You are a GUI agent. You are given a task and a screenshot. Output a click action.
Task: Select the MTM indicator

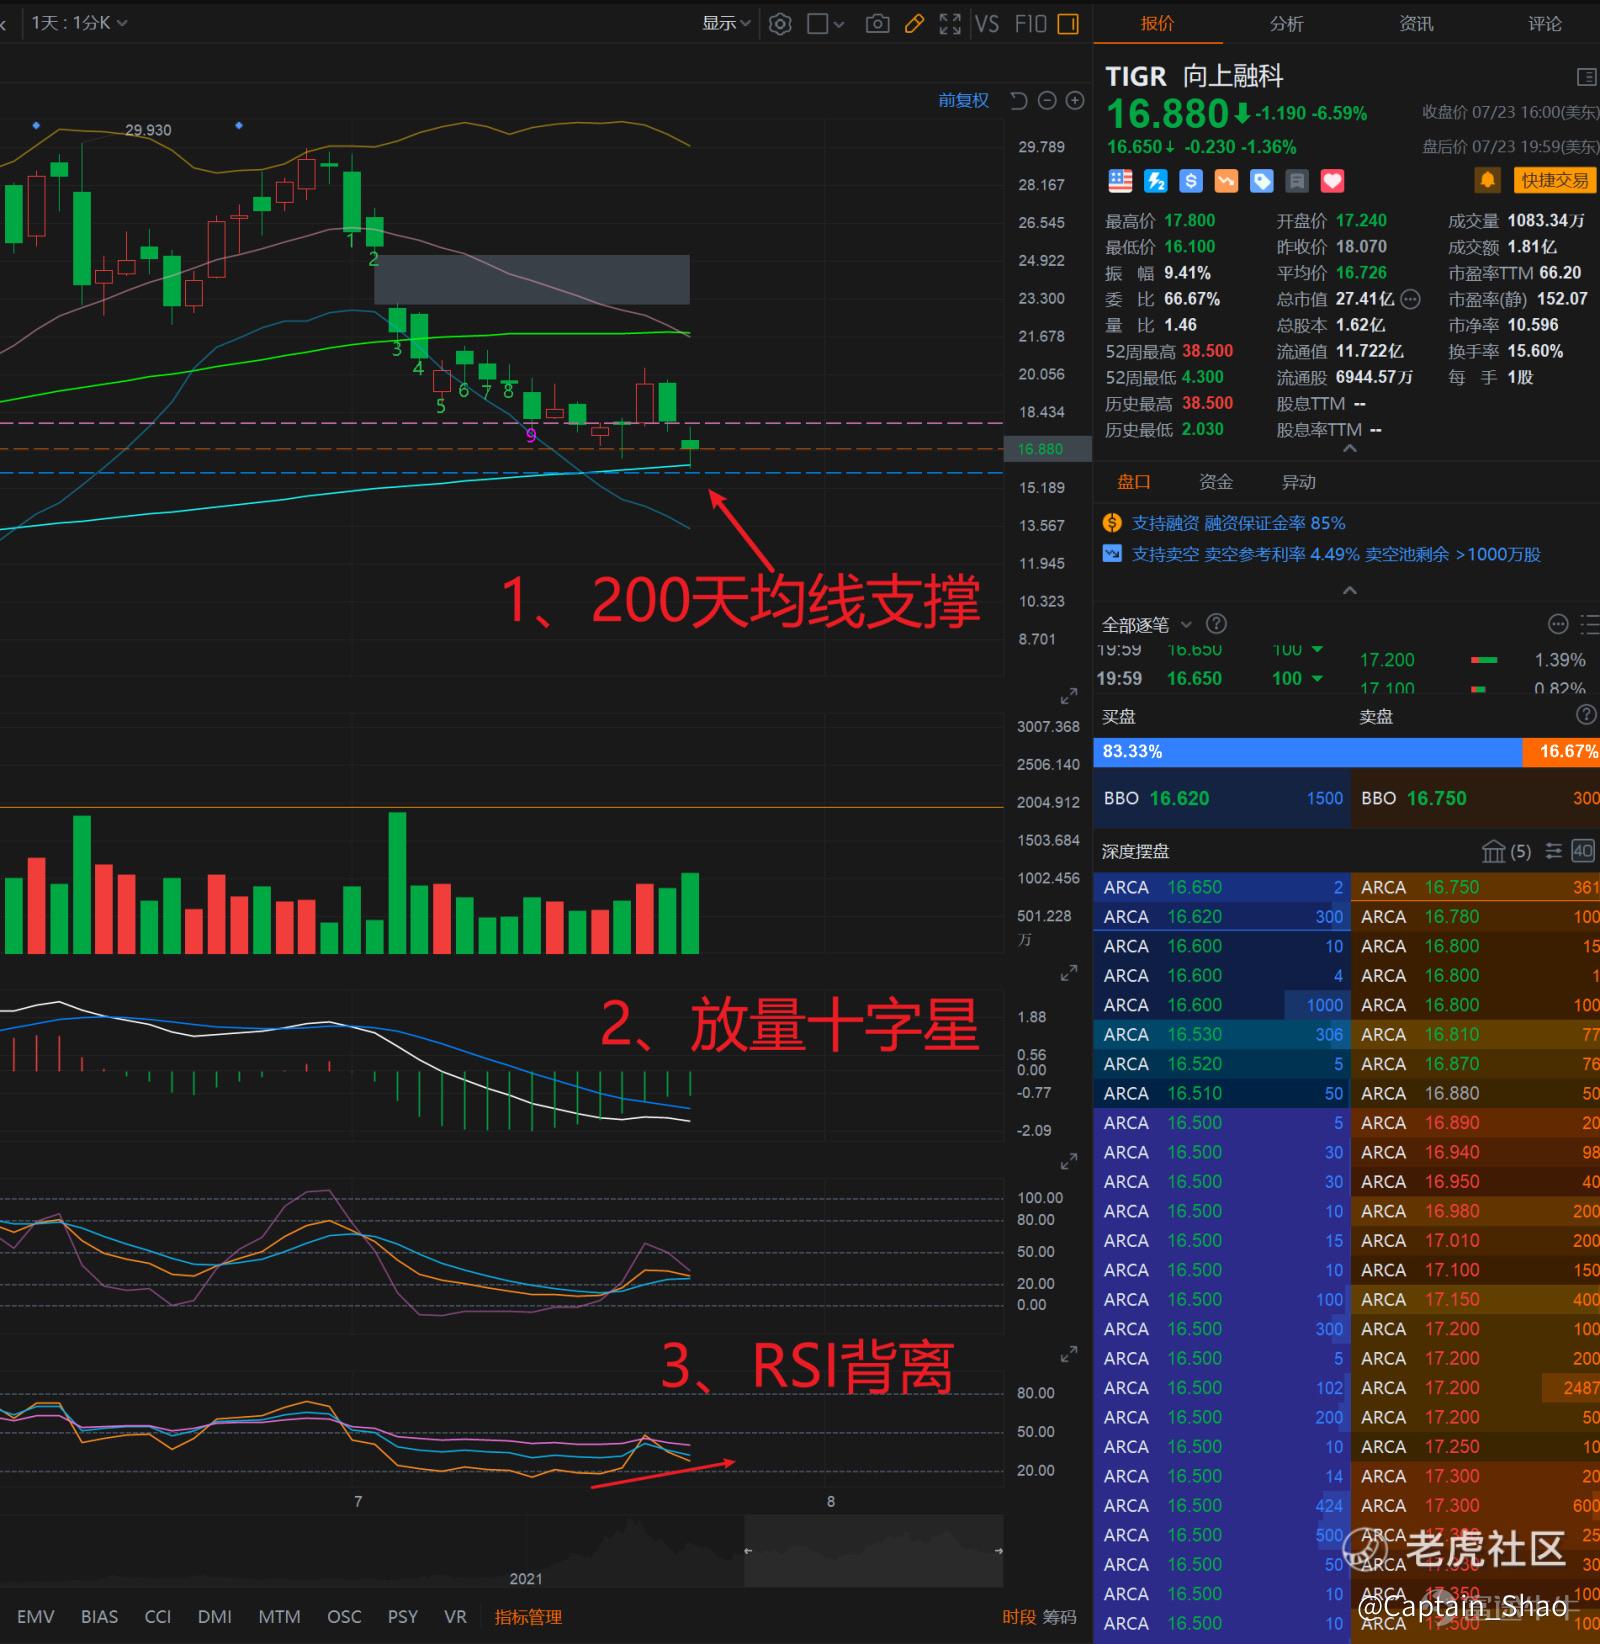coord(279,1617)
